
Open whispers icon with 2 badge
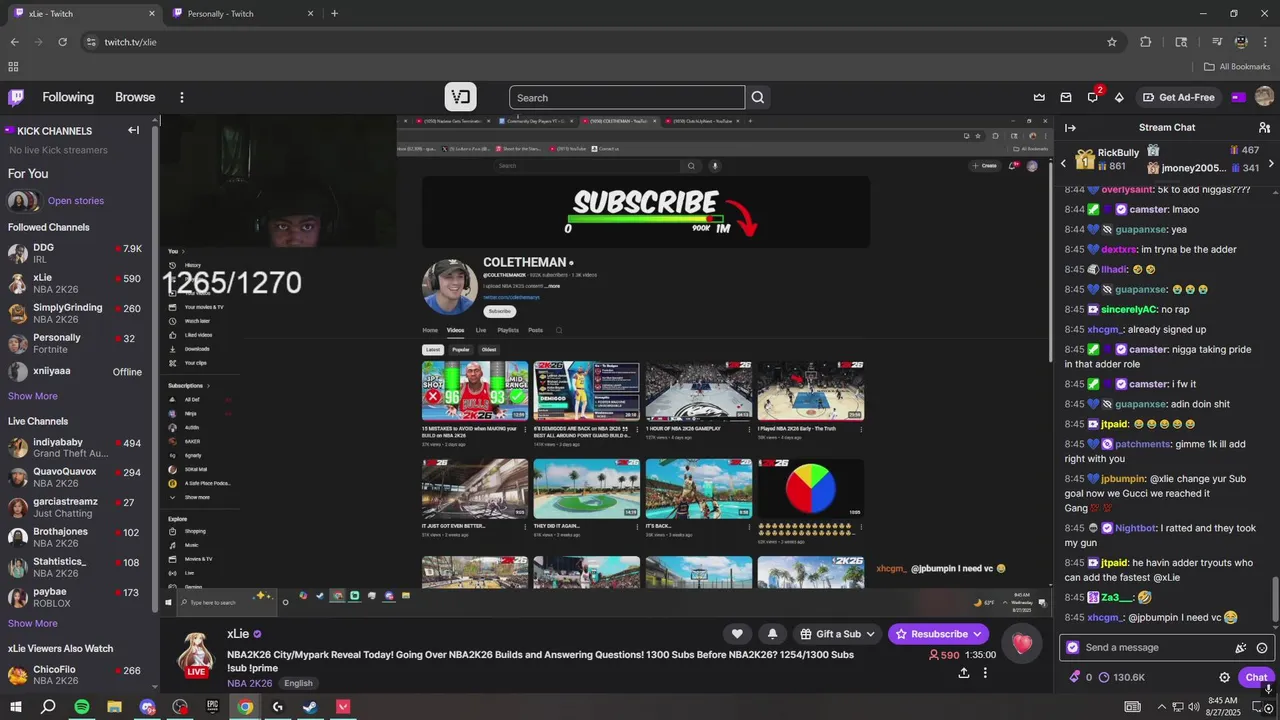[1093, 97]
